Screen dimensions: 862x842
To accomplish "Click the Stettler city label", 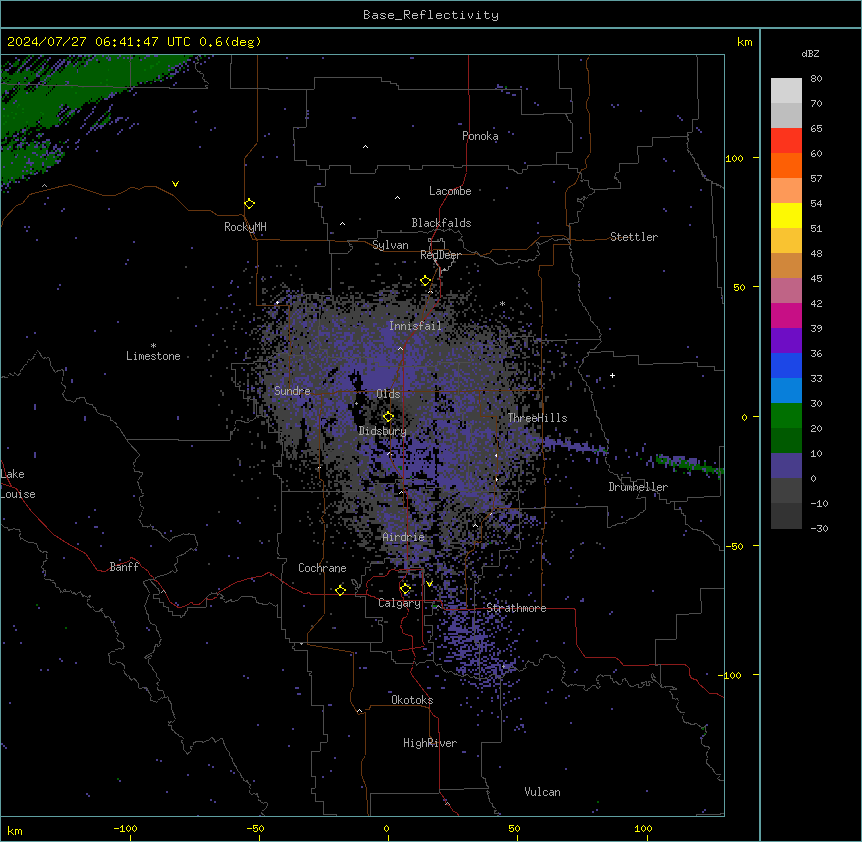I will (x=634, y=237).
